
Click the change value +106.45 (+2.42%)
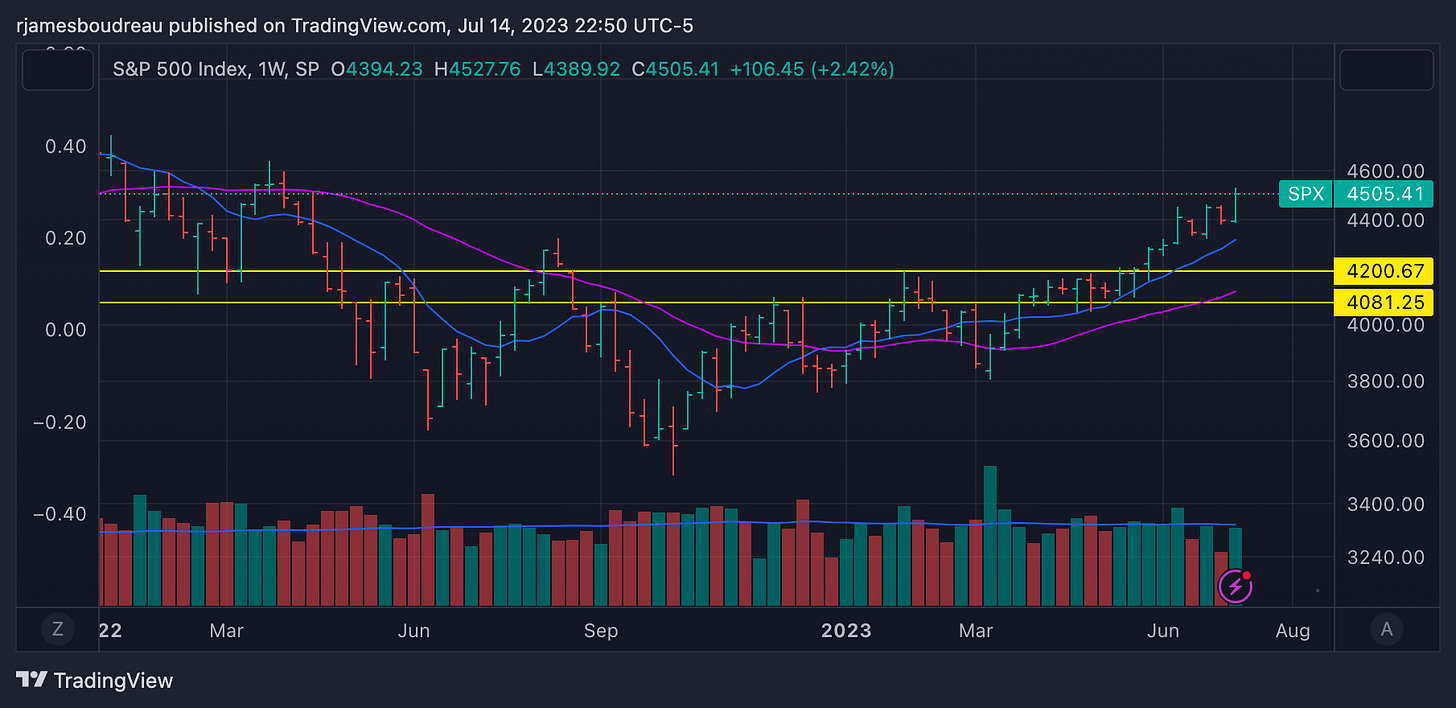(811, 69)
